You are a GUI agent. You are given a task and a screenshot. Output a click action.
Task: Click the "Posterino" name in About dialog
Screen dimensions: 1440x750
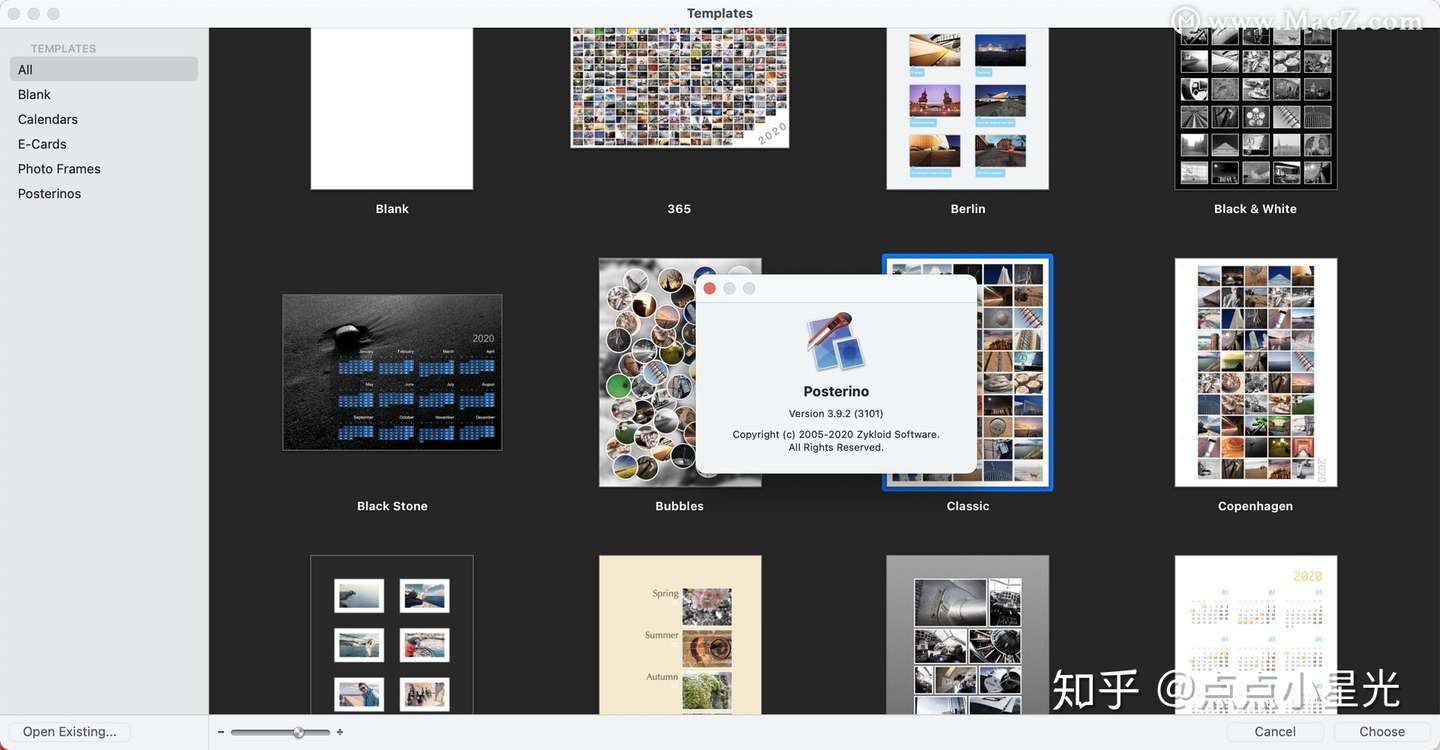836,391
